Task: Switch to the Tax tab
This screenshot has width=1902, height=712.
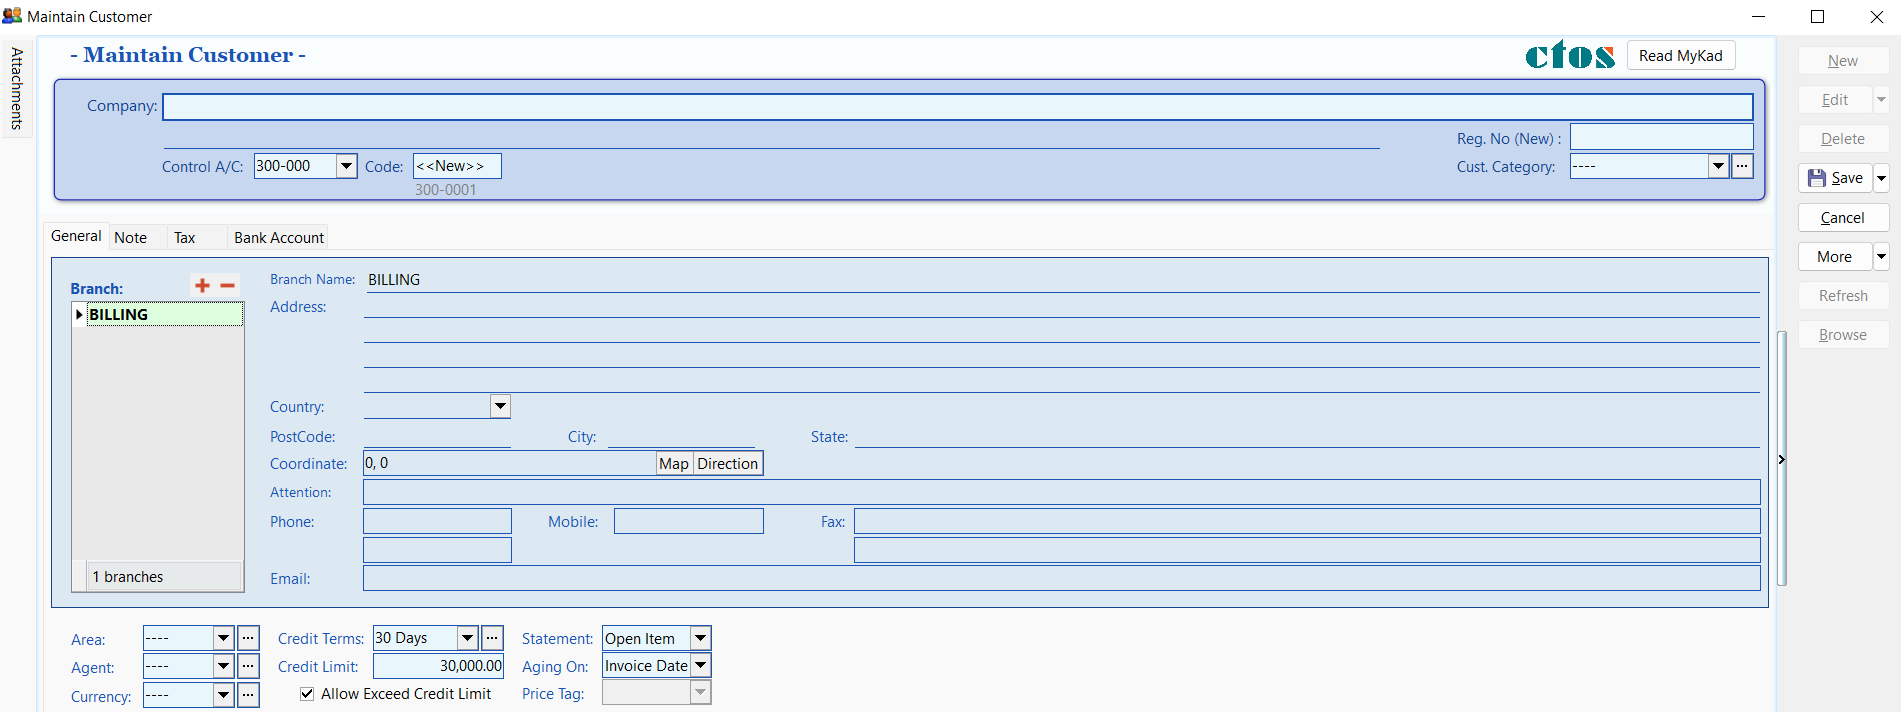Action: pyautogui.click(x=185, y=238)
